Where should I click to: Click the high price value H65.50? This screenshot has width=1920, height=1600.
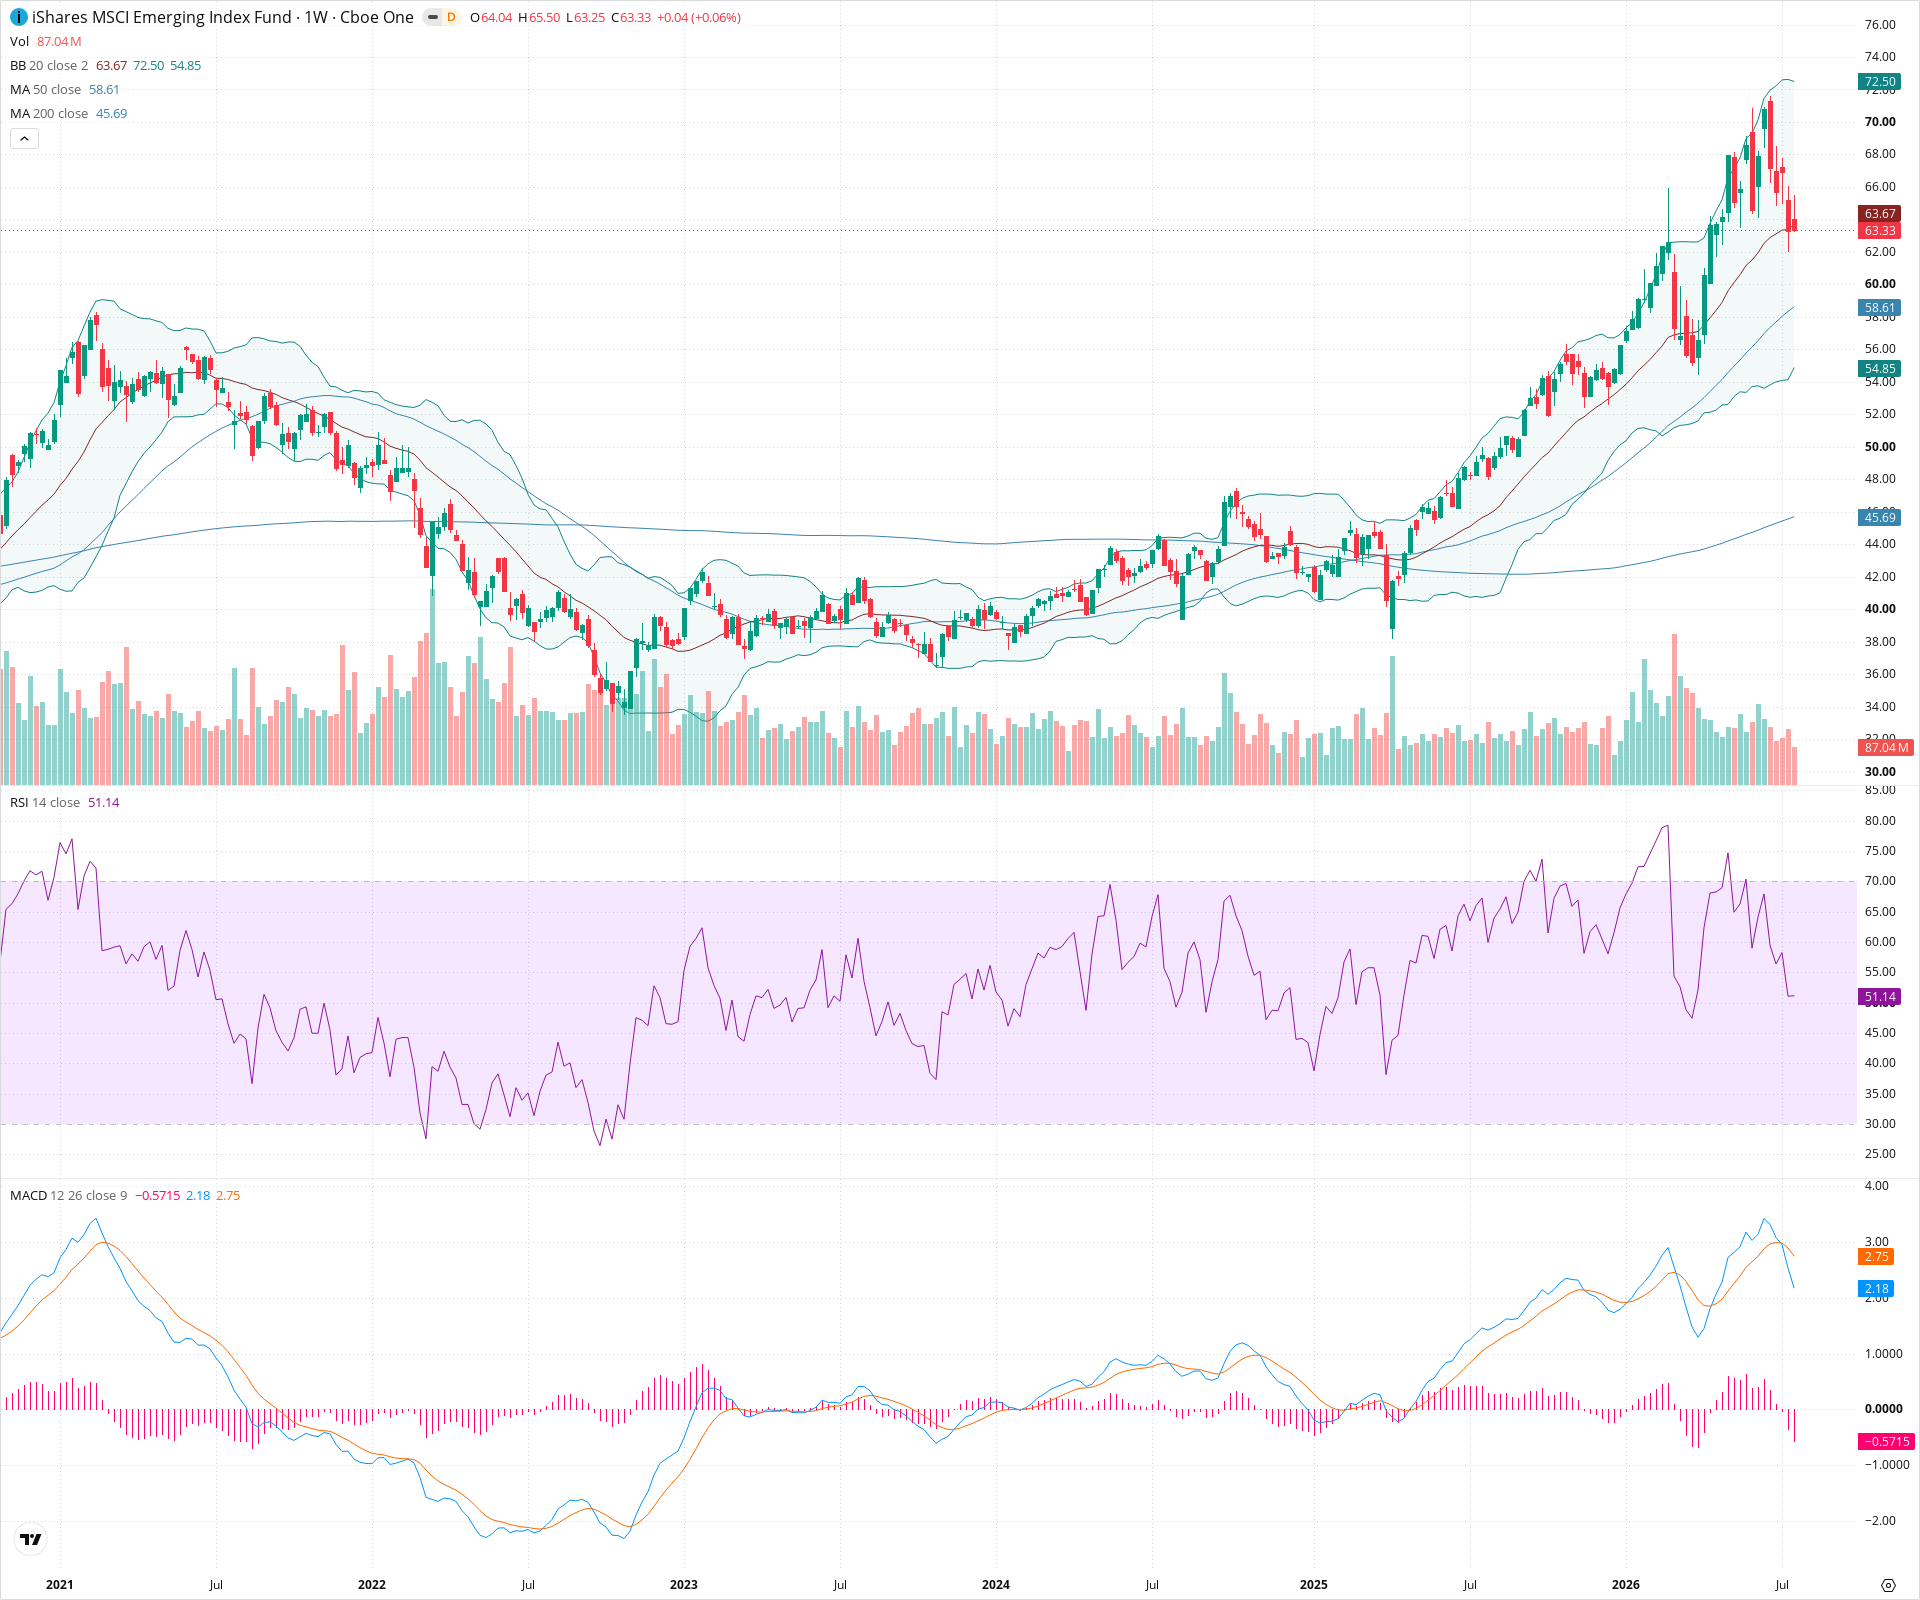(539, 18)
